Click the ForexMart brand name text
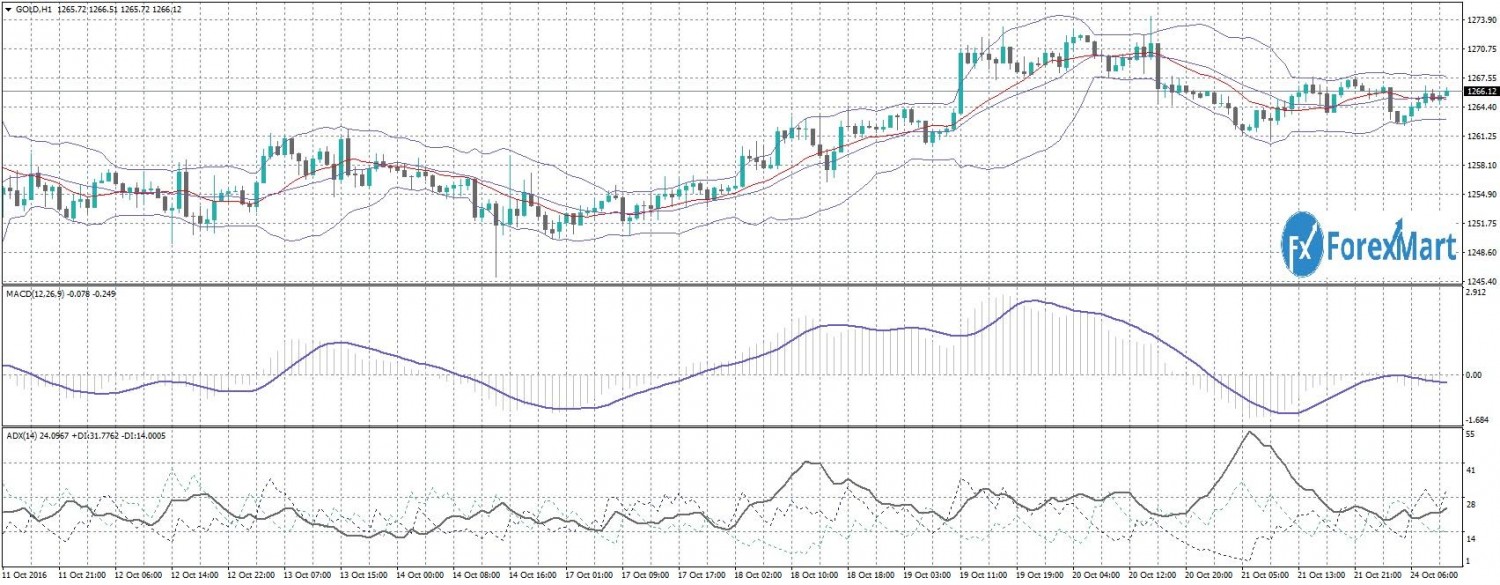1500x585 pixels. (x=1391, y=244)
